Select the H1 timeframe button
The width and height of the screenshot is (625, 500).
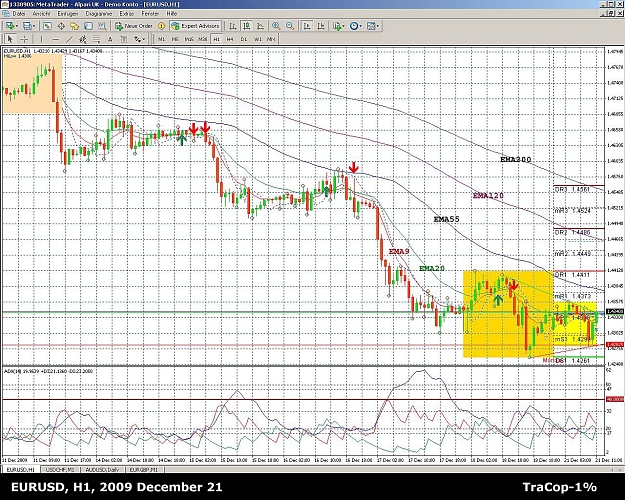pyautogui.click(x=216, y=39)
